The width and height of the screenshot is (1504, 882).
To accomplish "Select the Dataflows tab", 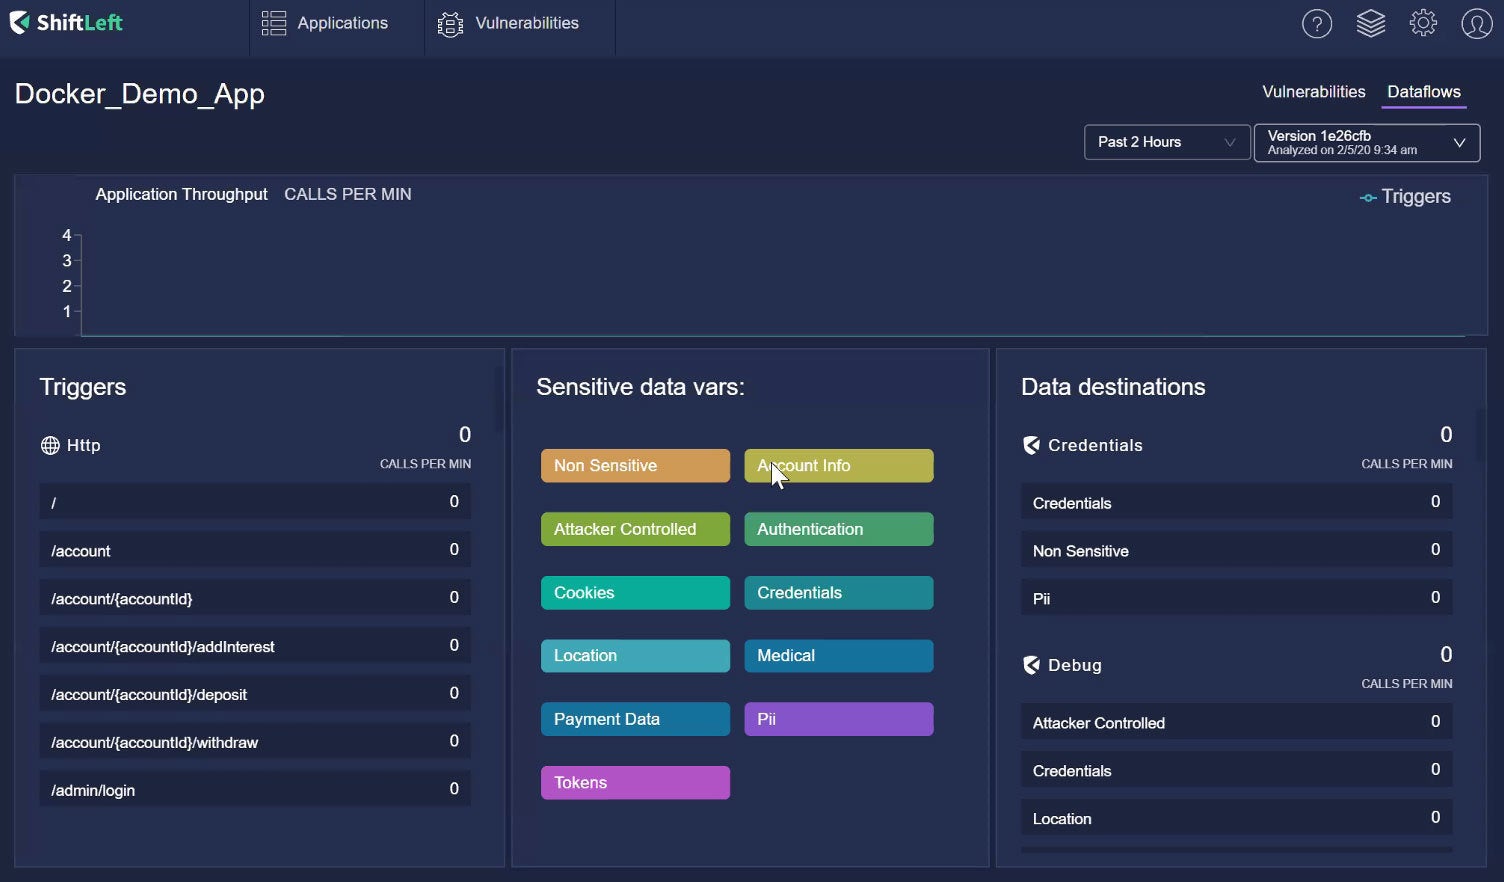I will (1424, 92).
